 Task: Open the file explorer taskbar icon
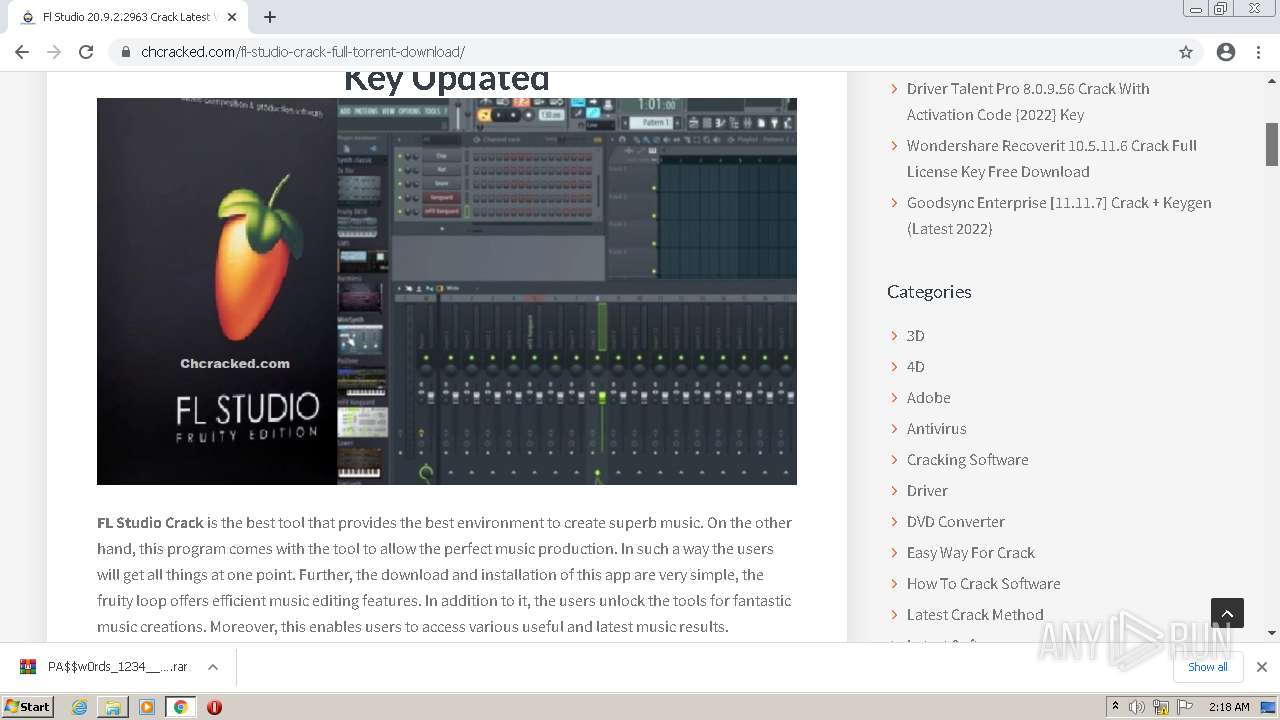click(x=113, y=707)
